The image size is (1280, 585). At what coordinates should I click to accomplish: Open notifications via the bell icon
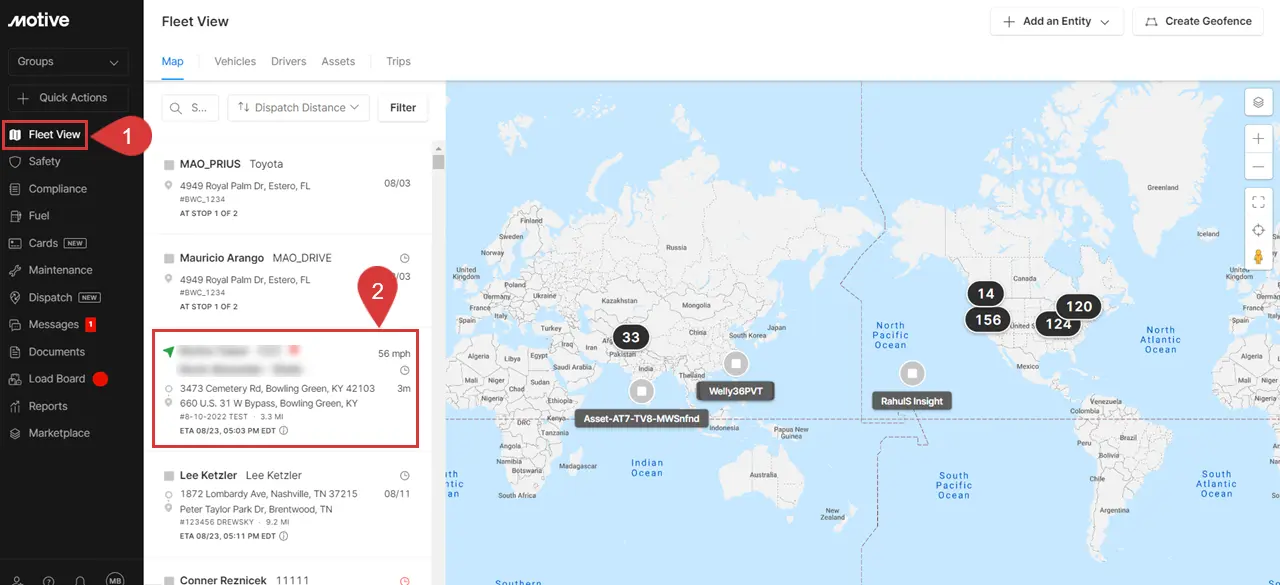pos(80,580)
